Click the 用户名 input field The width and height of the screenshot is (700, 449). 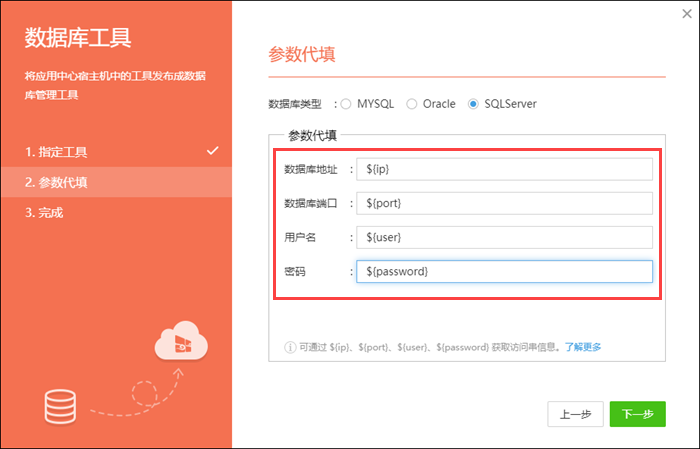pos(504,237)
